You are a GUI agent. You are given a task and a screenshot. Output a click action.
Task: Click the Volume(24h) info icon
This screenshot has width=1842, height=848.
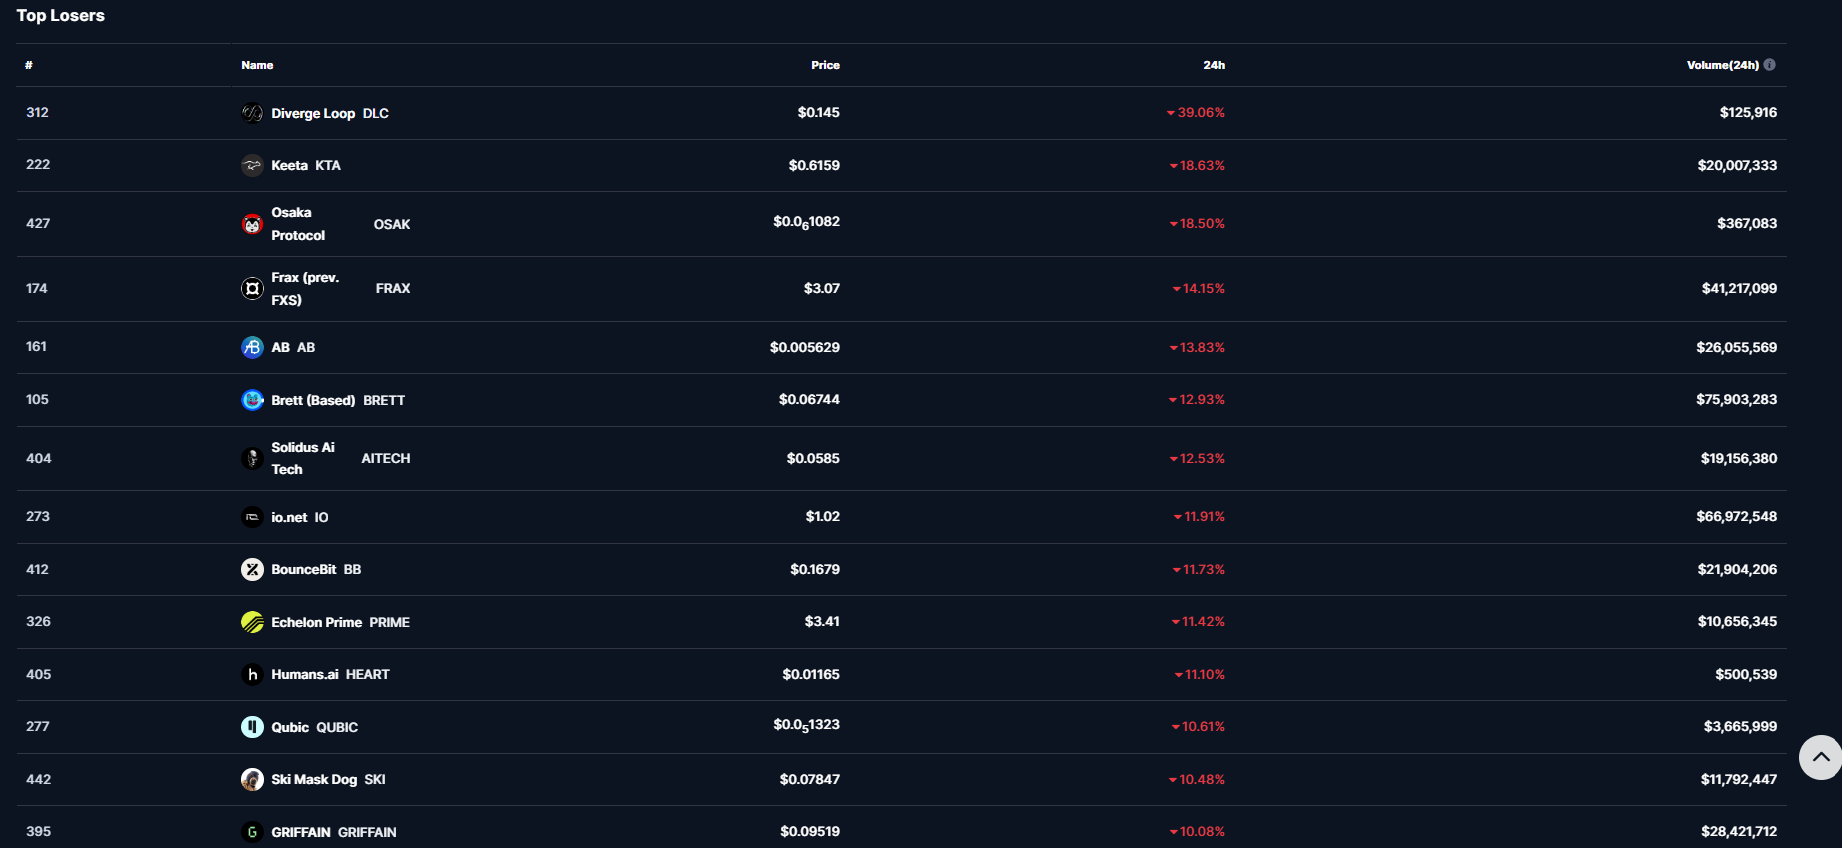1769,65
